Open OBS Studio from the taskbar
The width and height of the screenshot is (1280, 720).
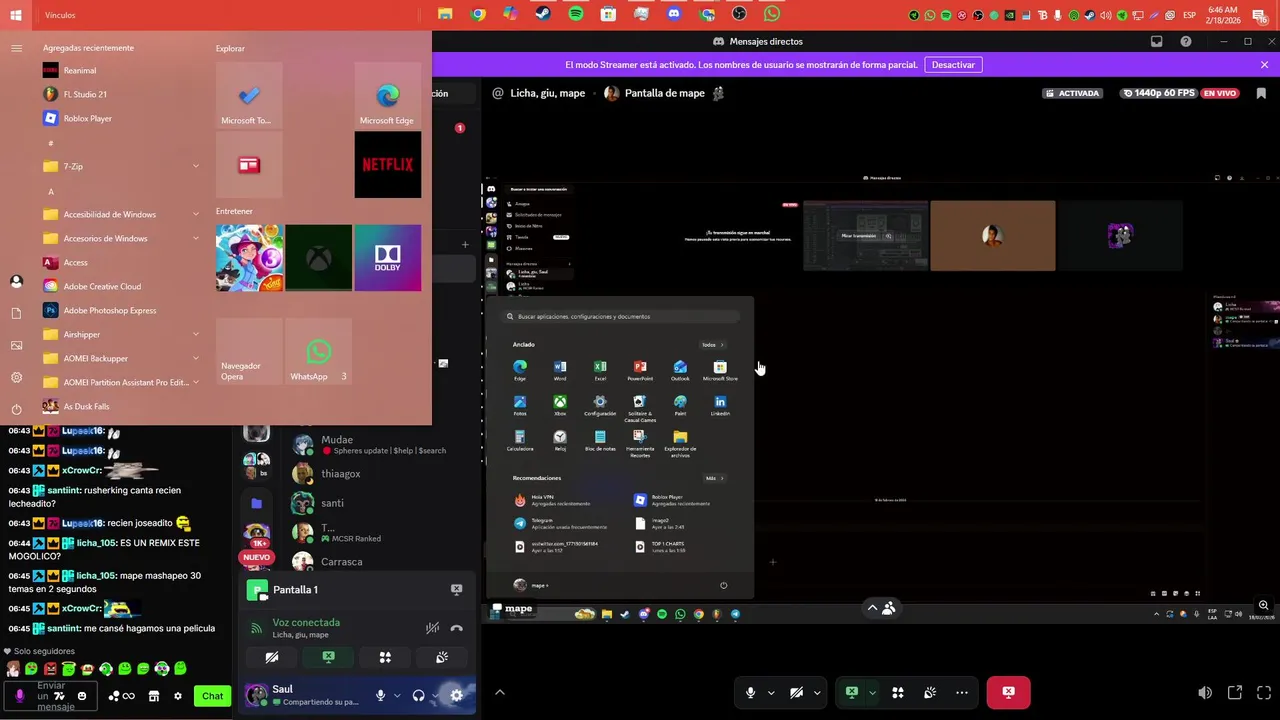pyautogui.click(x=739, y=14)
